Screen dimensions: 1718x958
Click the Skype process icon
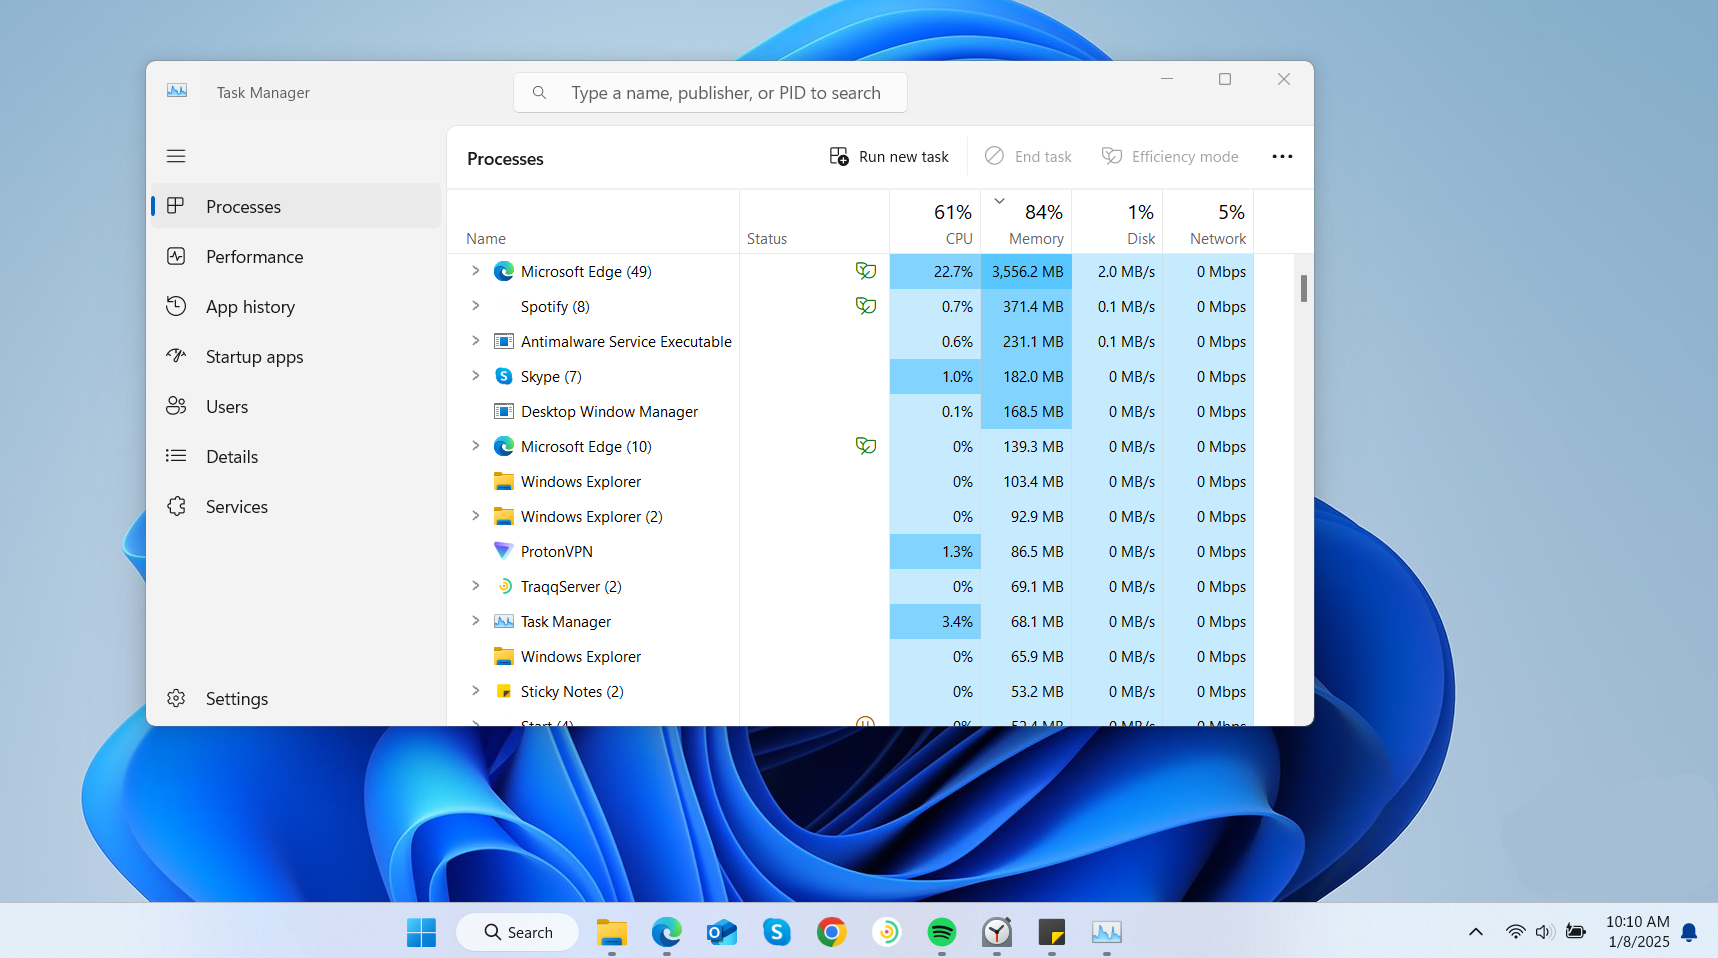[x=504, y=376]
